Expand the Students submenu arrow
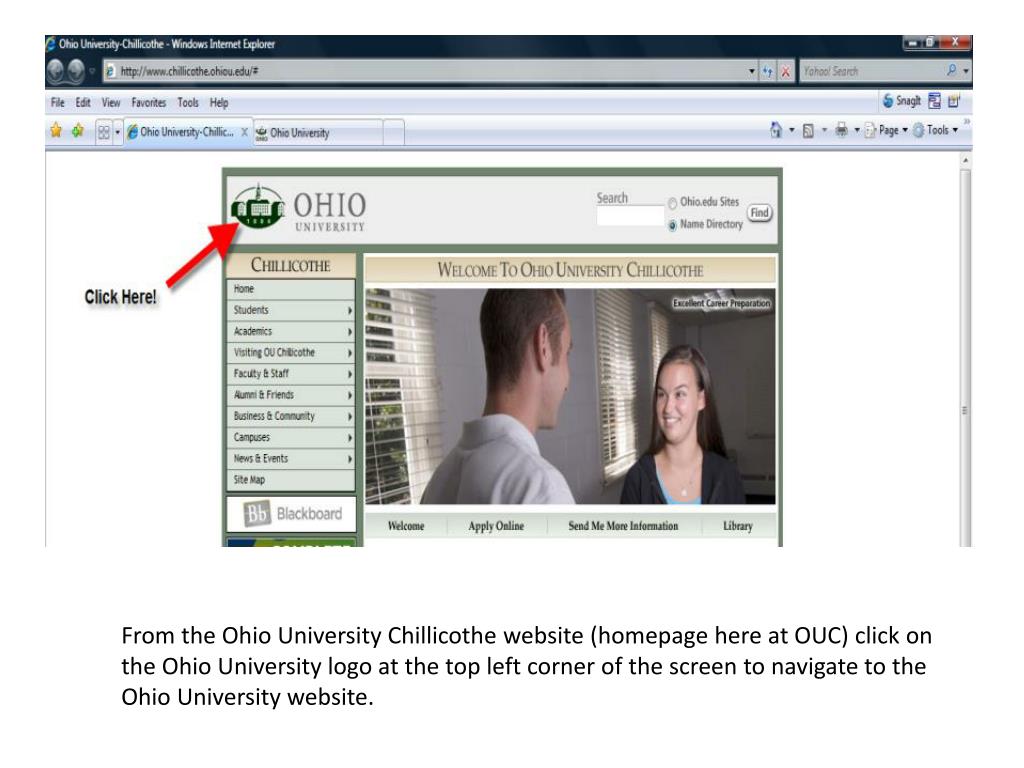1024x768 pixels. tap(350, 311)
